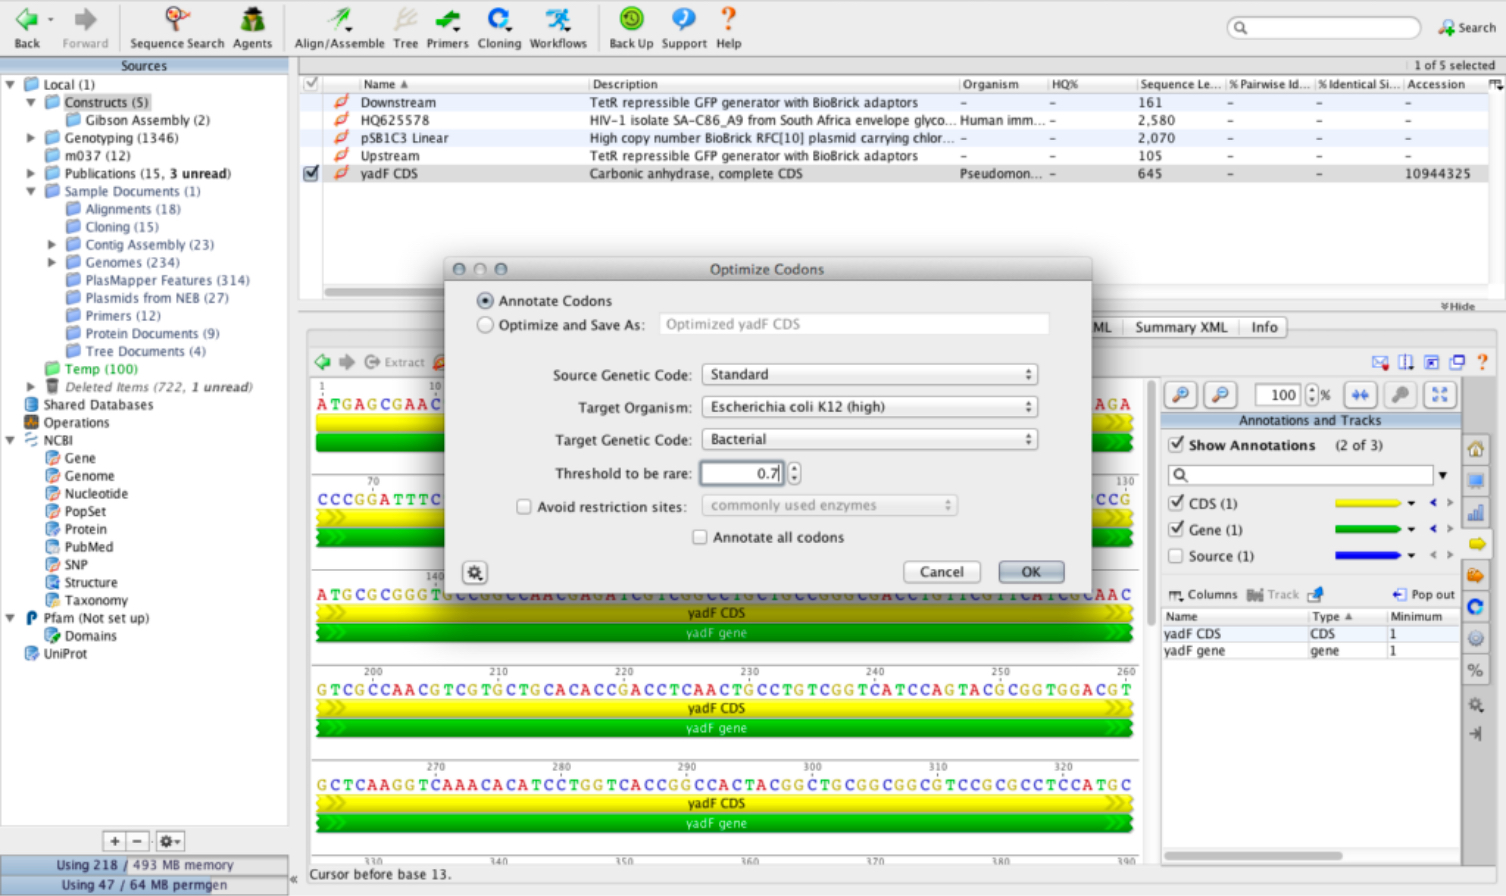Toggle the Show Annotations checkbox
The width and height of the screenshot is (1506, 896).
coord(1176,445)
